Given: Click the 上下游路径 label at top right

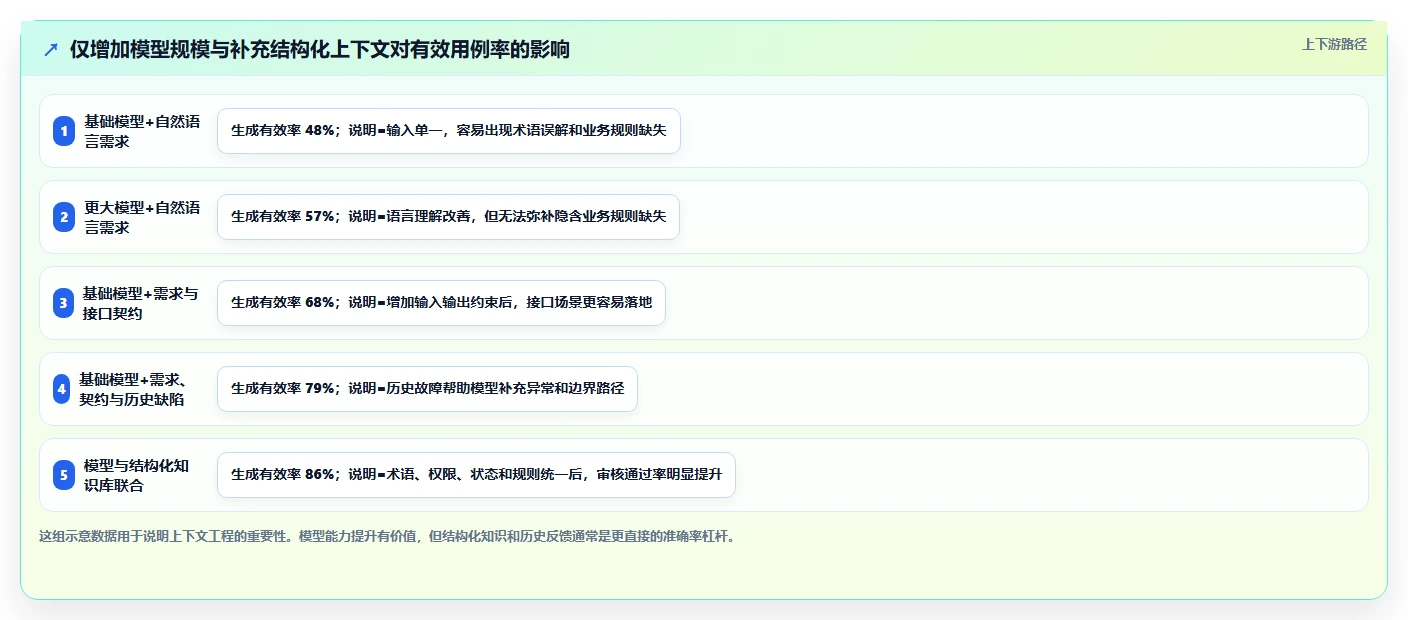Looking at the screenshot, I should click(x=1334, y=44).
